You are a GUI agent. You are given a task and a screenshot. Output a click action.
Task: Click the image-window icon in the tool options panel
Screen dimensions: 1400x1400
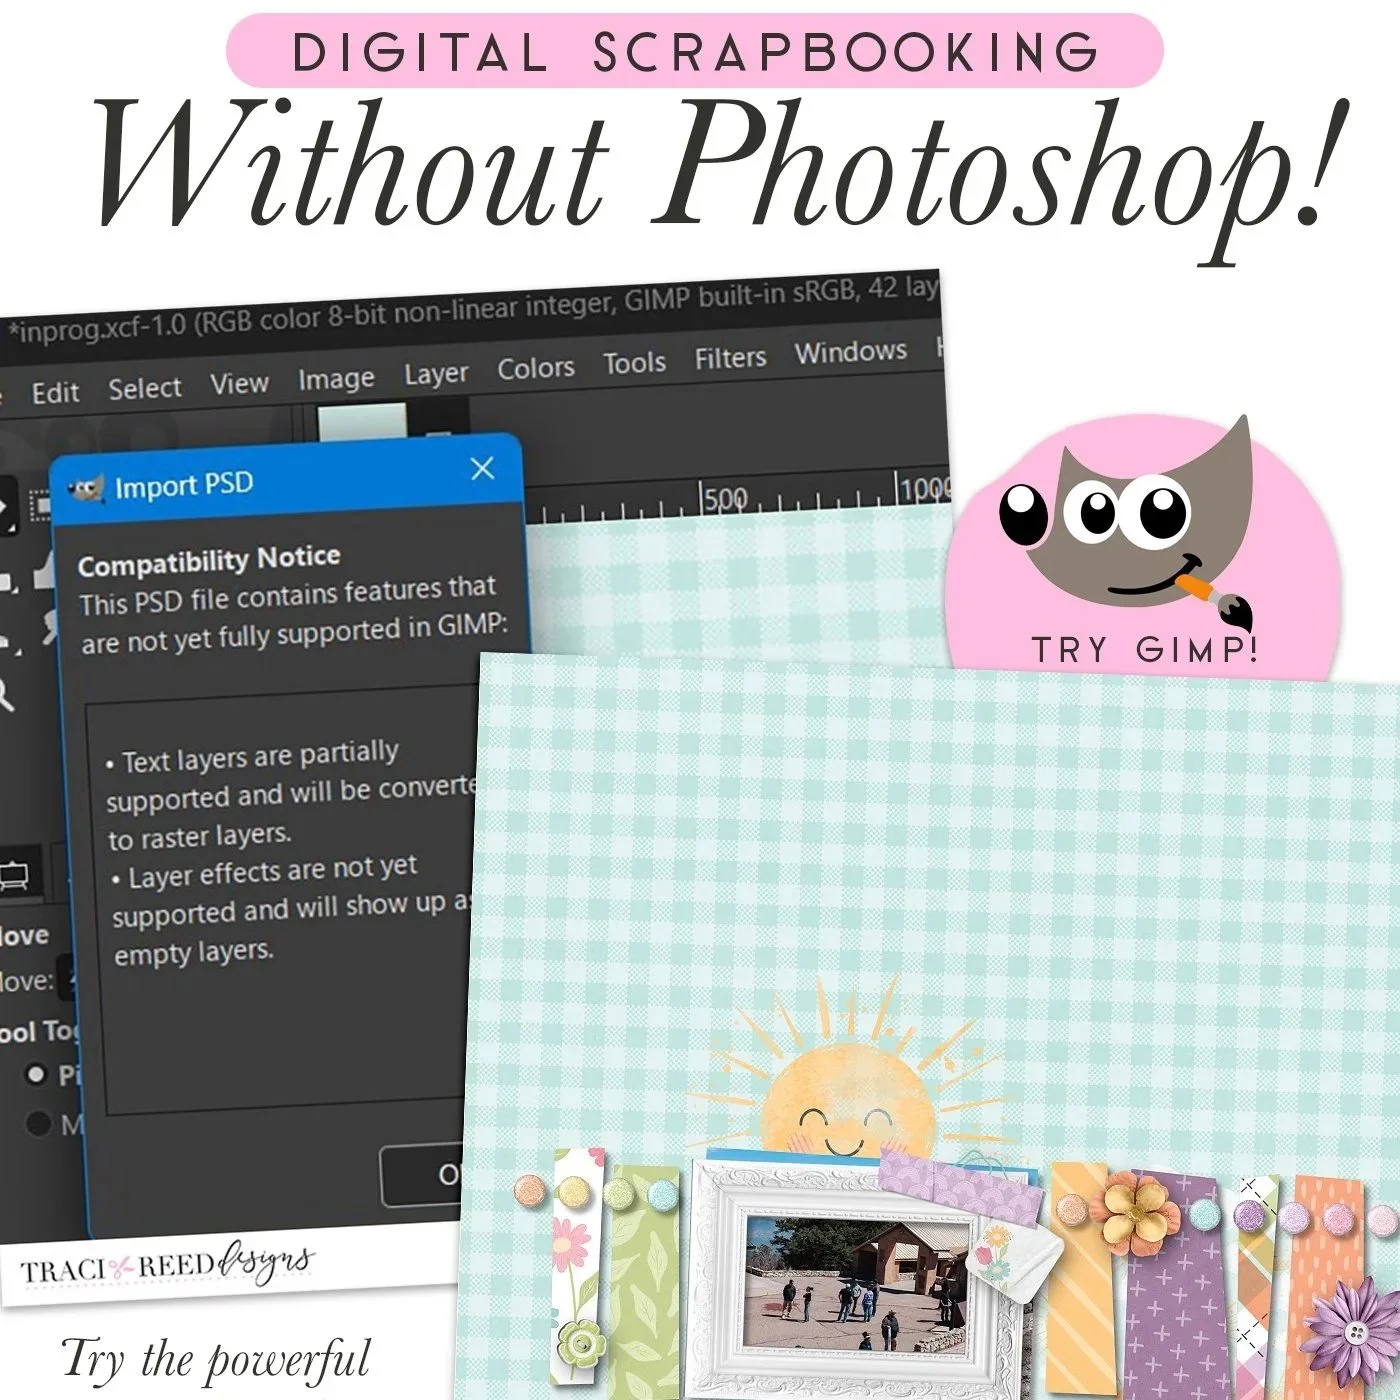coord(13,875)
